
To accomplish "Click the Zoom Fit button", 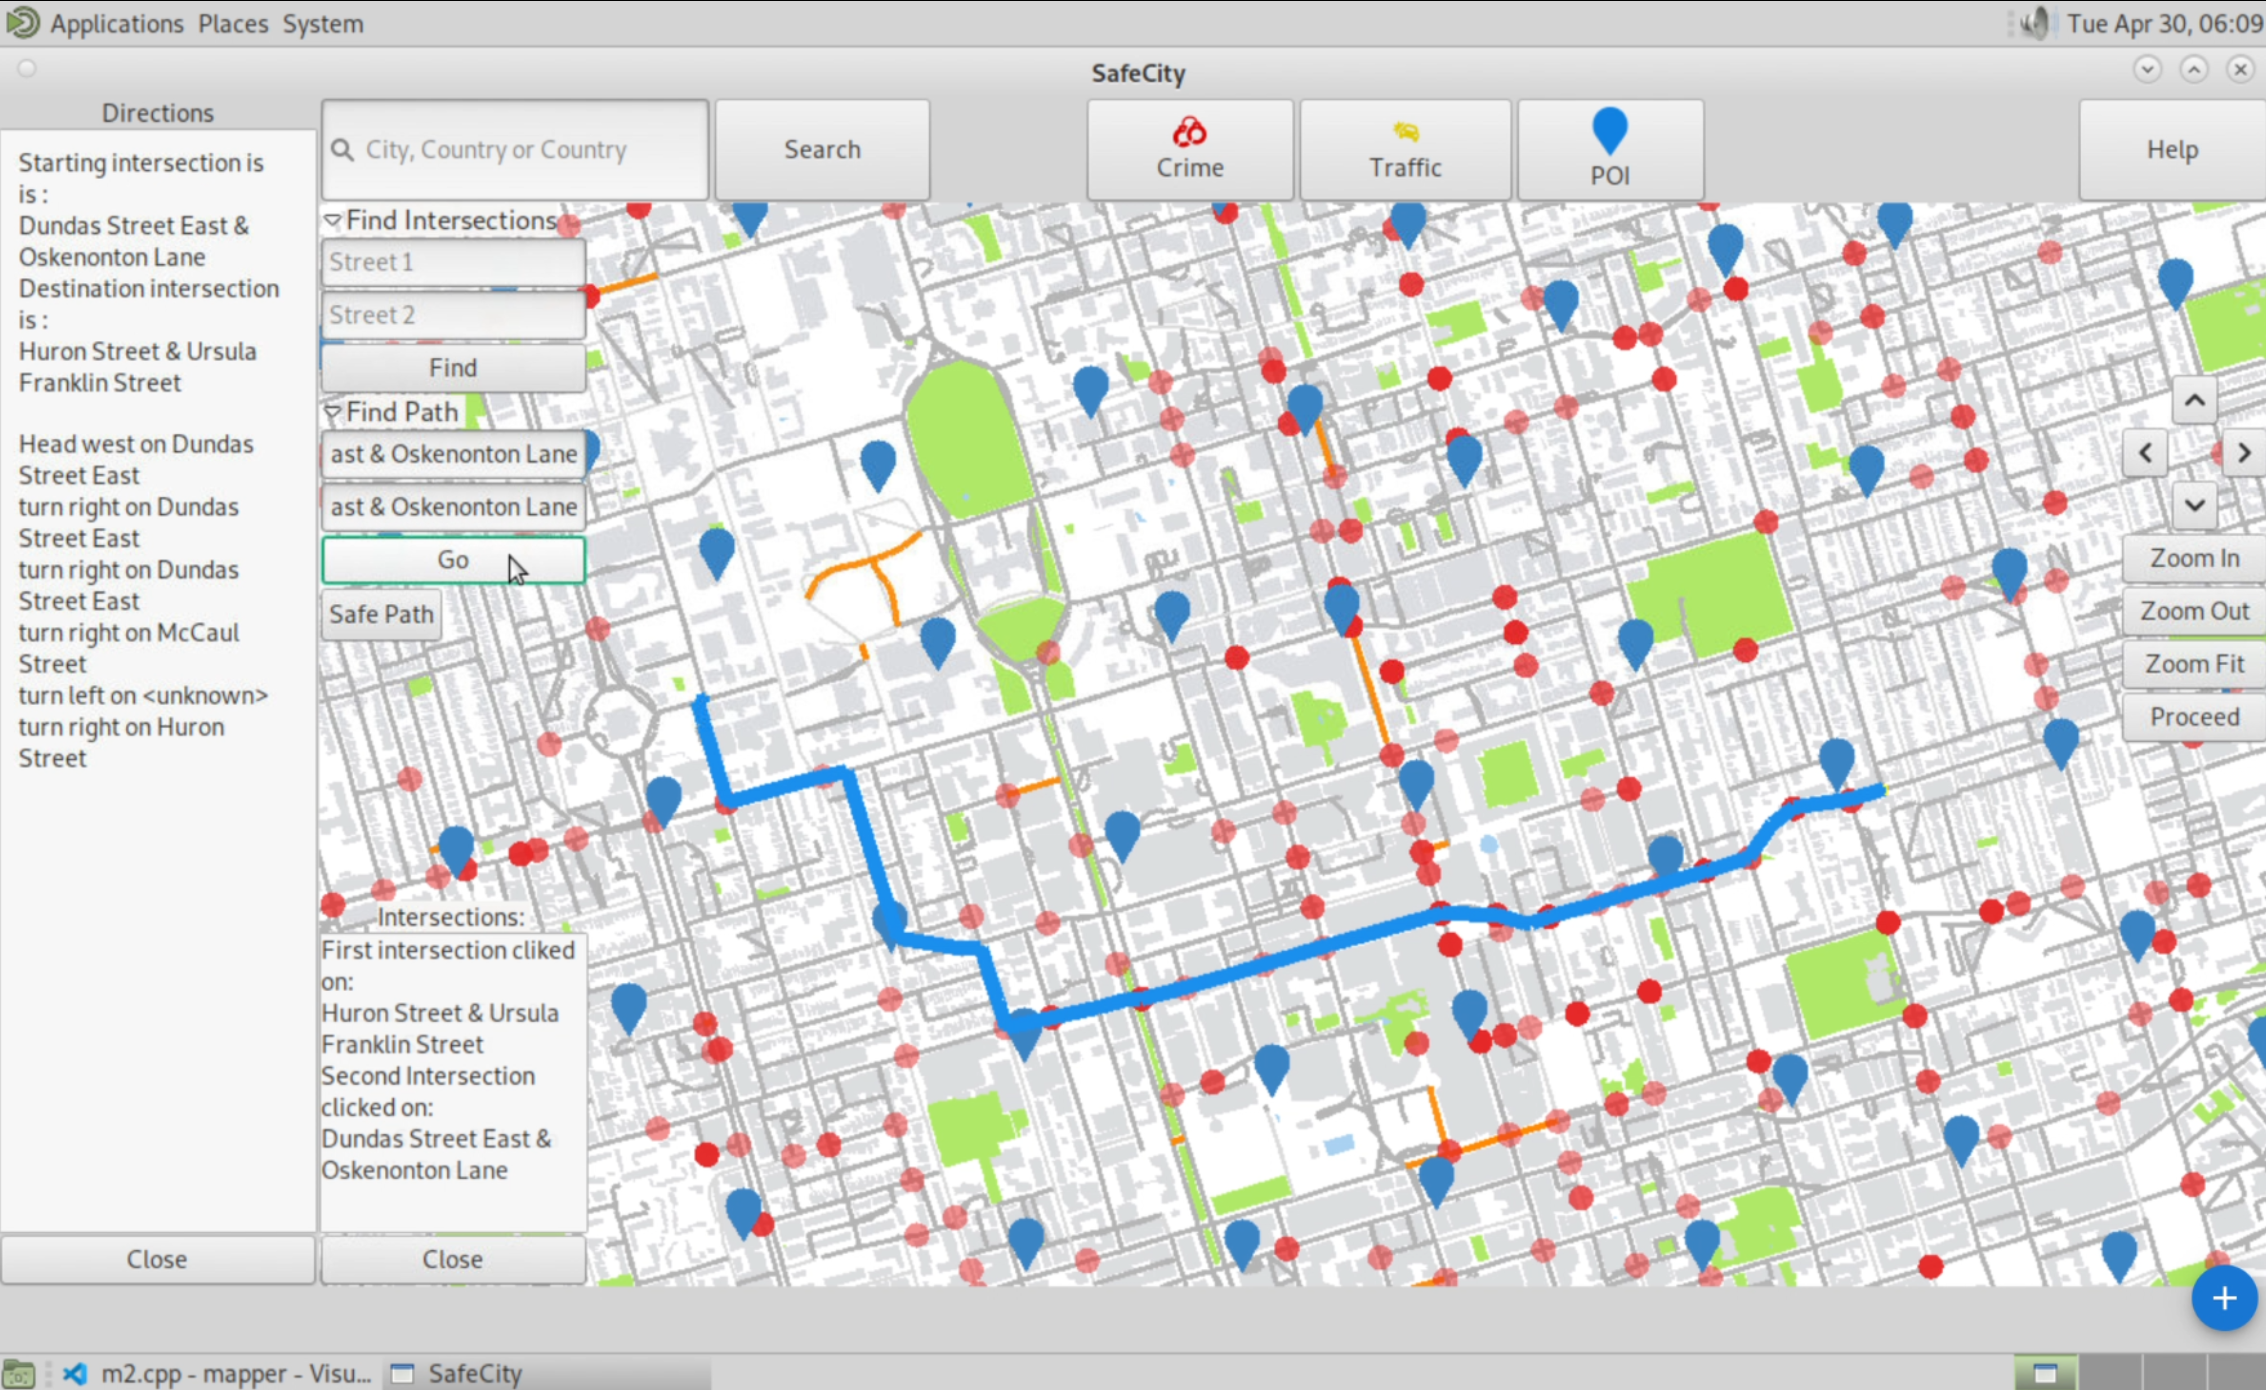I will click(2194, 664).
